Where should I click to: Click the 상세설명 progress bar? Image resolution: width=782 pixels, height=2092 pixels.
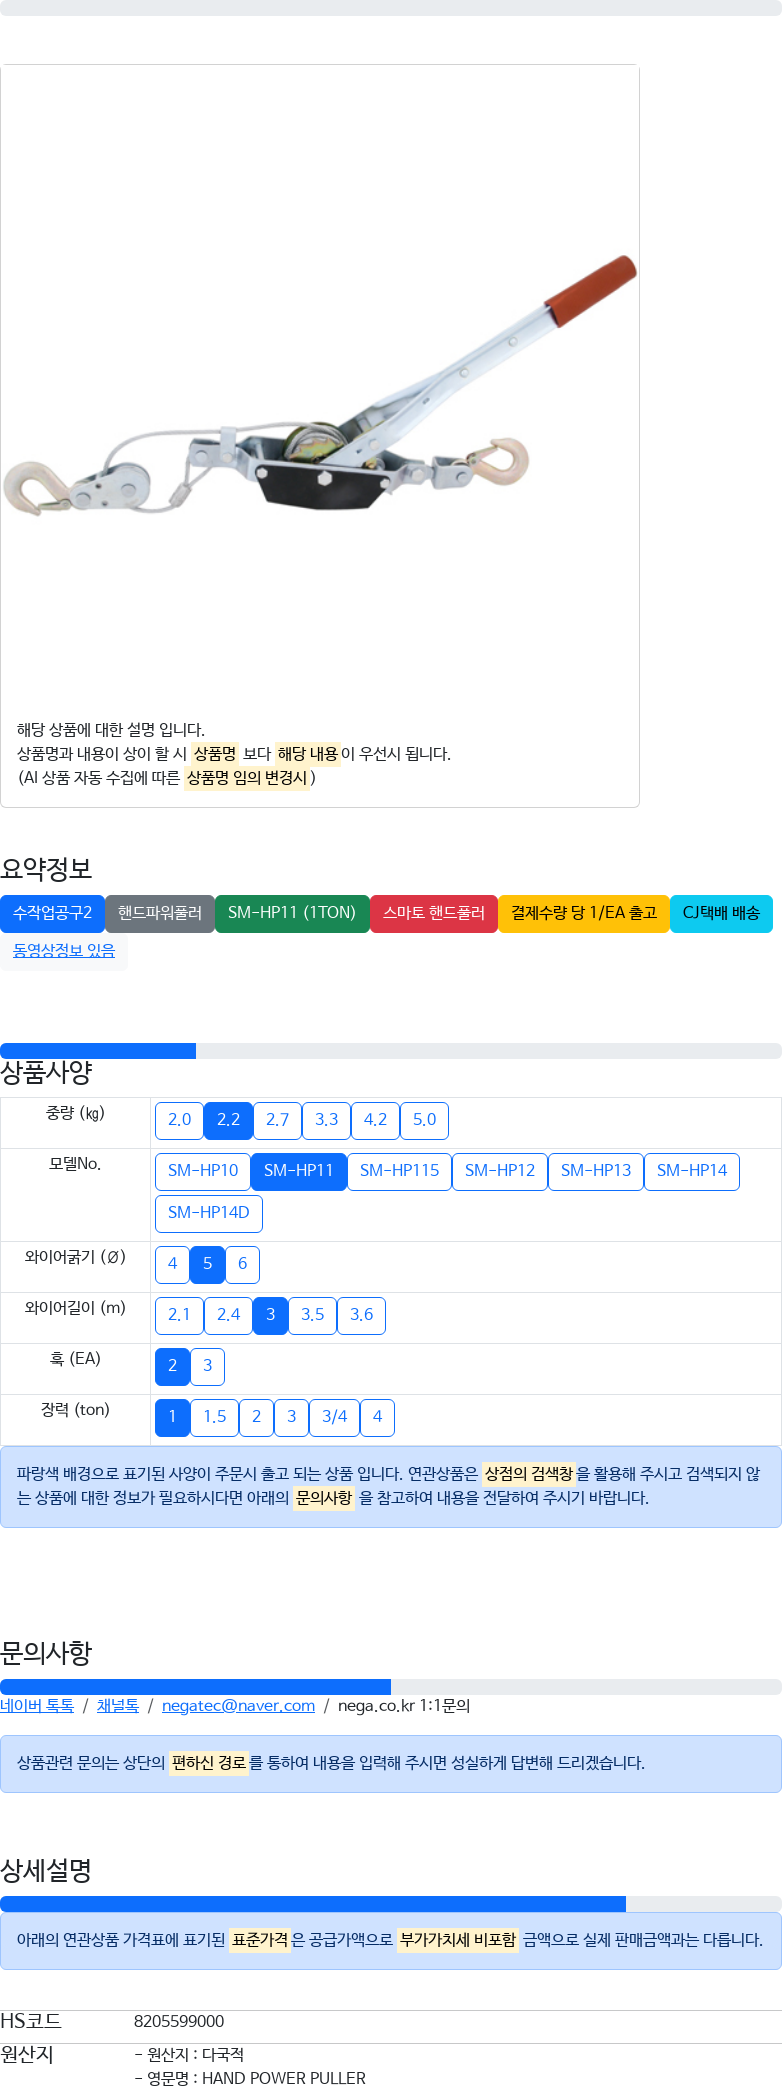click(x=391, y=1904)
